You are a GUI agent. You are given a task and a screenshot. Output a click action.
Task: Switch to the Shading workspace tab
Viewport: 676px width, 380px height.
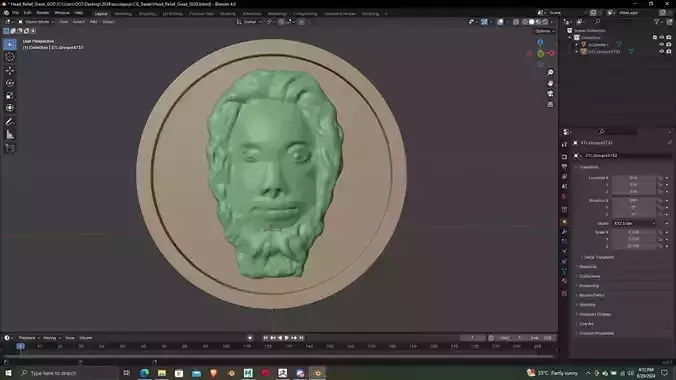tap(228, 14)
